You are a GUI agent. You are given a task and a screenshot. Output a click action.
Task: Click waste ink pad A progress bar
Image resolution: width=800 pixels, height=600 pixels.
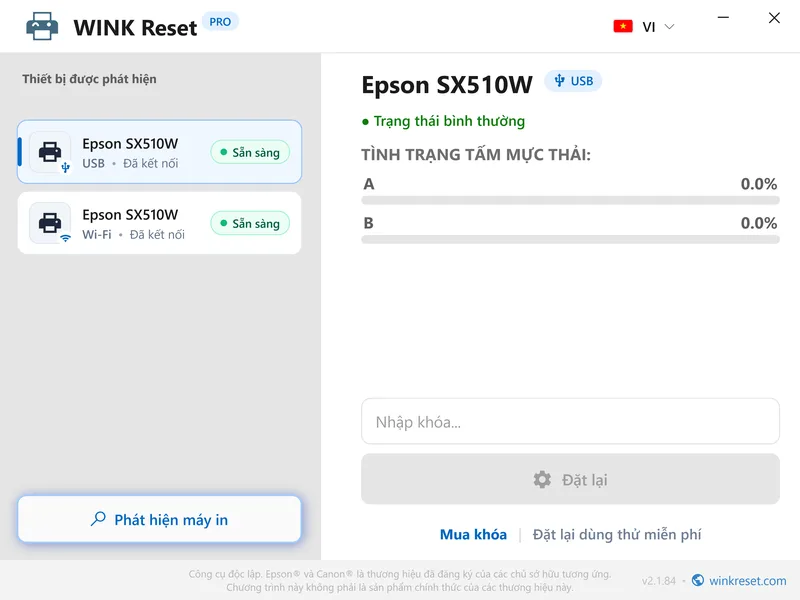tap(570, 201)
